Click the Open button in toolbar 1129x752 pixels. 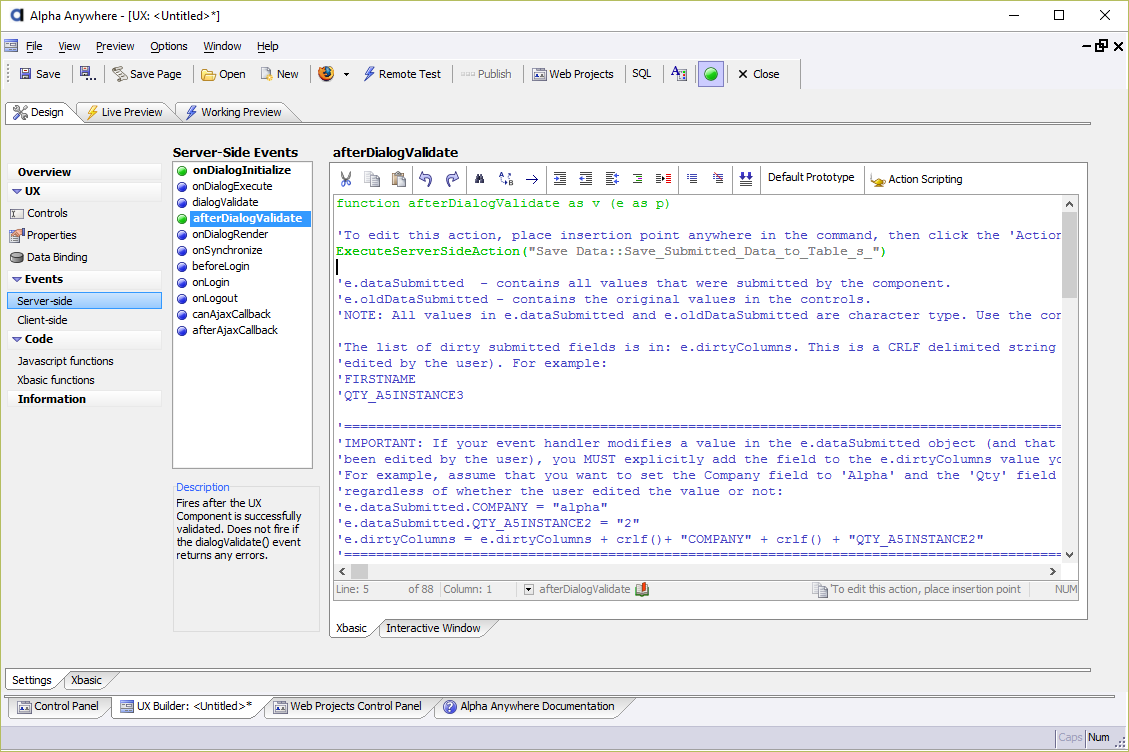tap(223, 73)
